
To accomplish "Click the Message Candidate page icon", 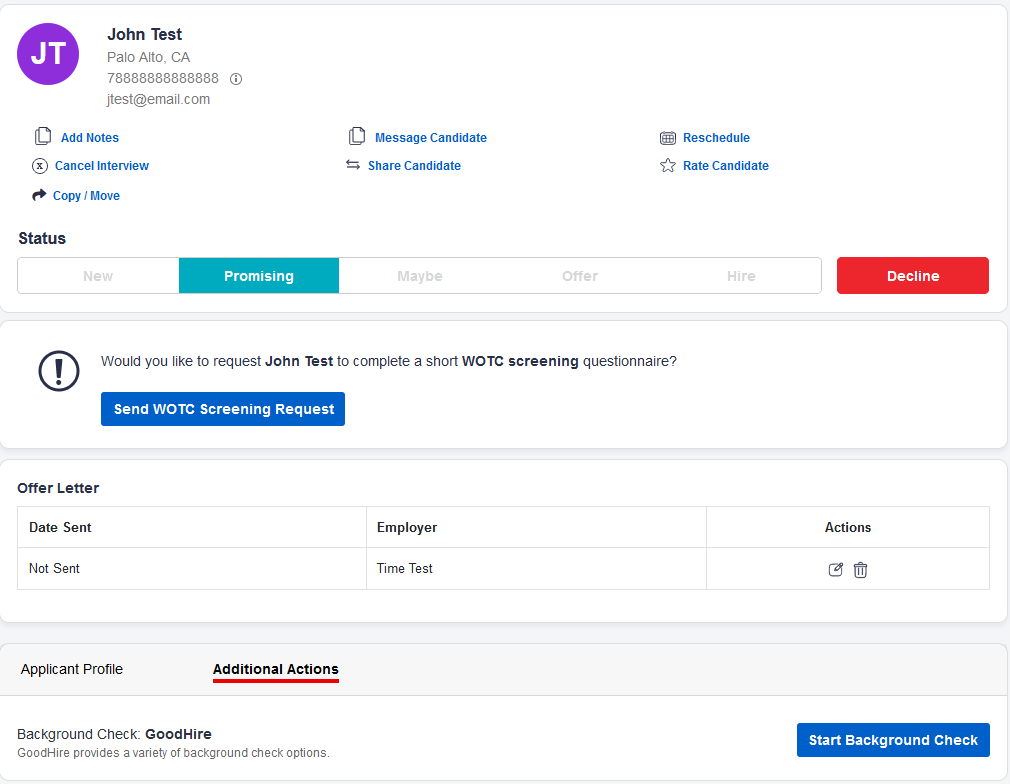I will point(357,137).
